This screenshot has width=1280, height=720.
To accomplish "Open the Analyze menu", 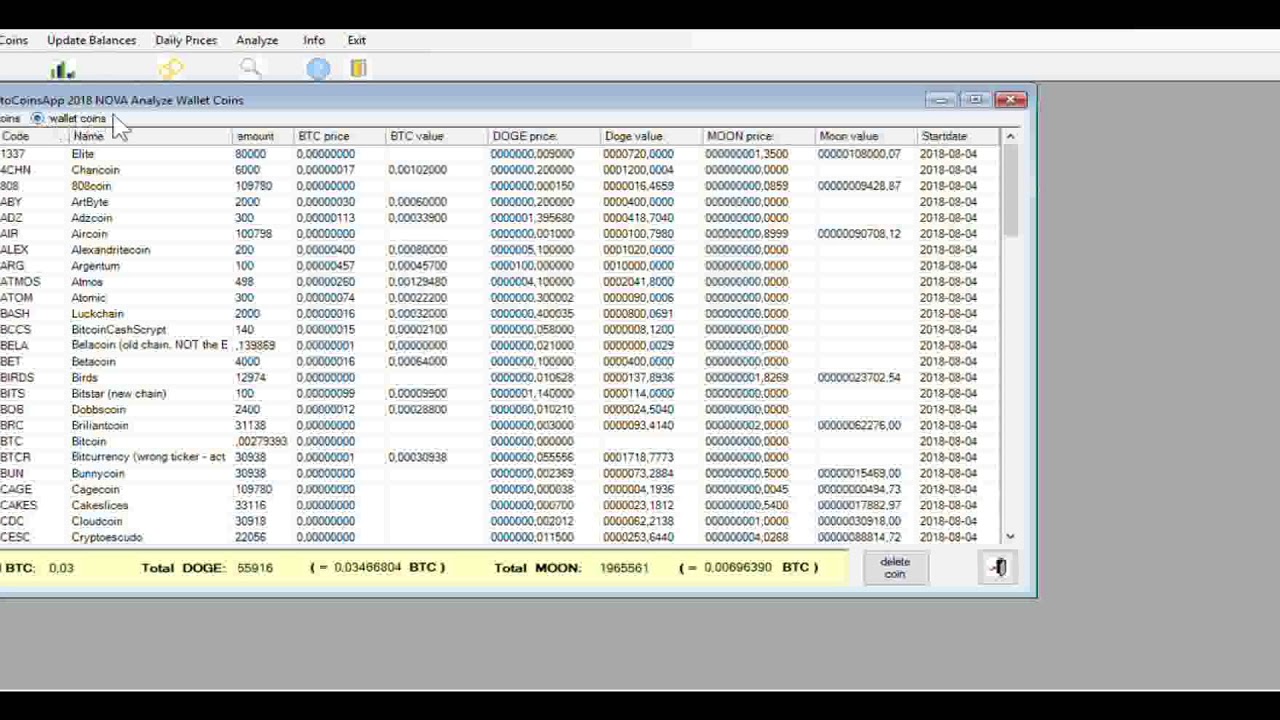I will click(257, 40).
